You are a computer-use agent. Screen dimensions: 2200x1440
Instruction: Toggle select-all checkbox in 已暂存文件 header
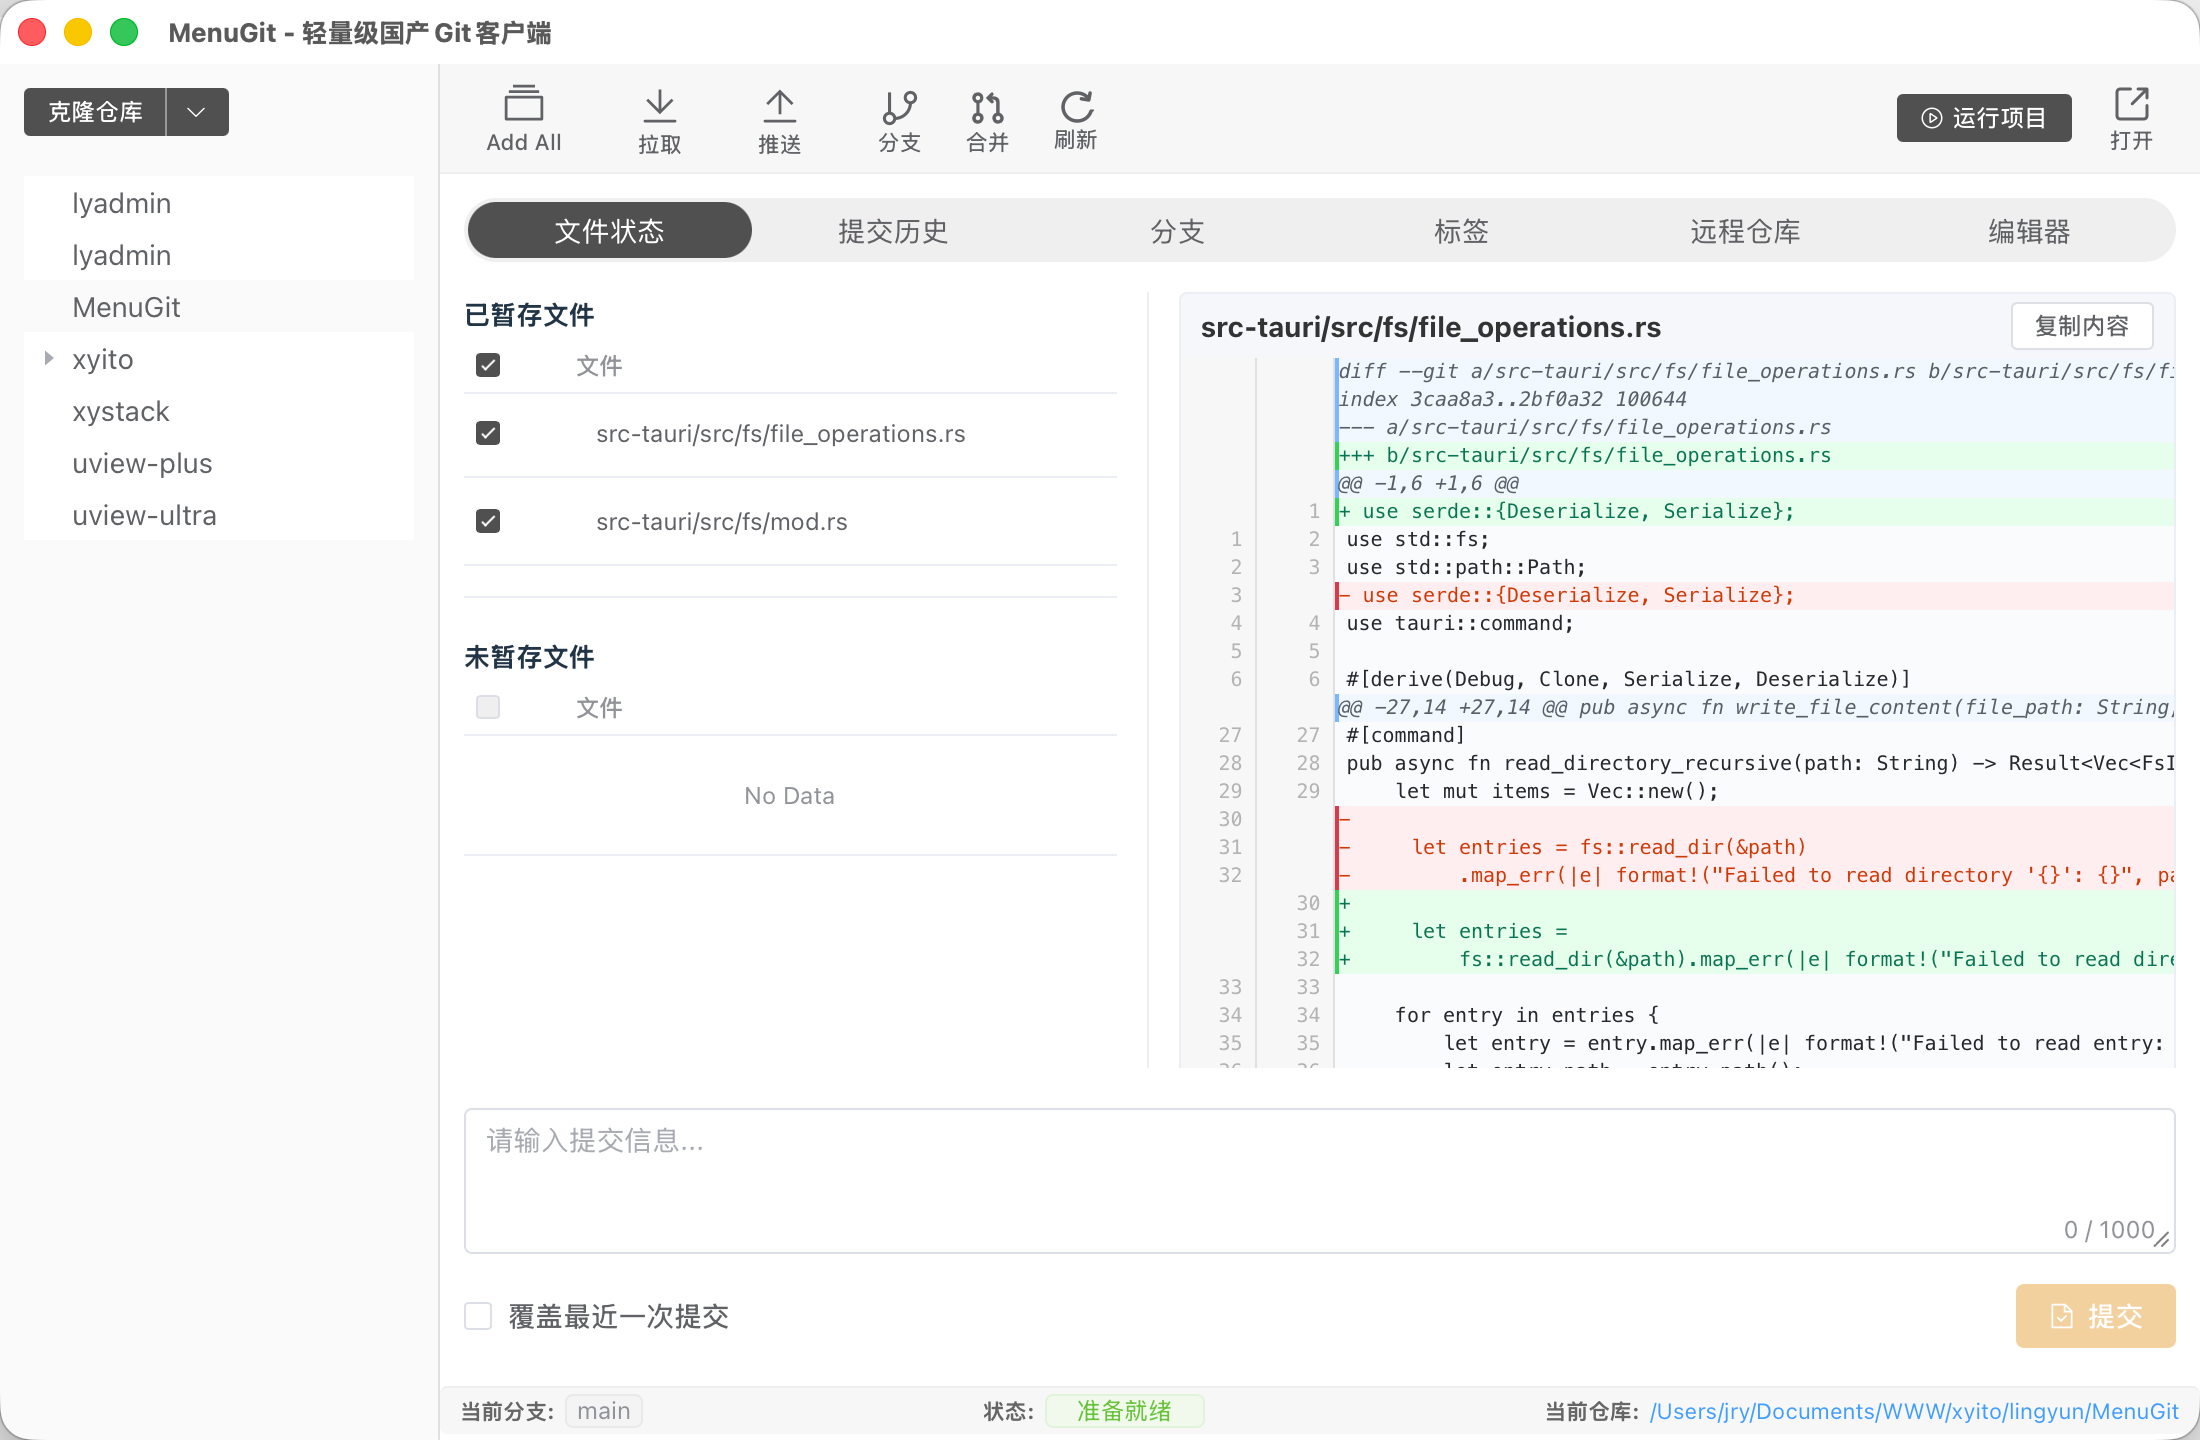(488, 365)
